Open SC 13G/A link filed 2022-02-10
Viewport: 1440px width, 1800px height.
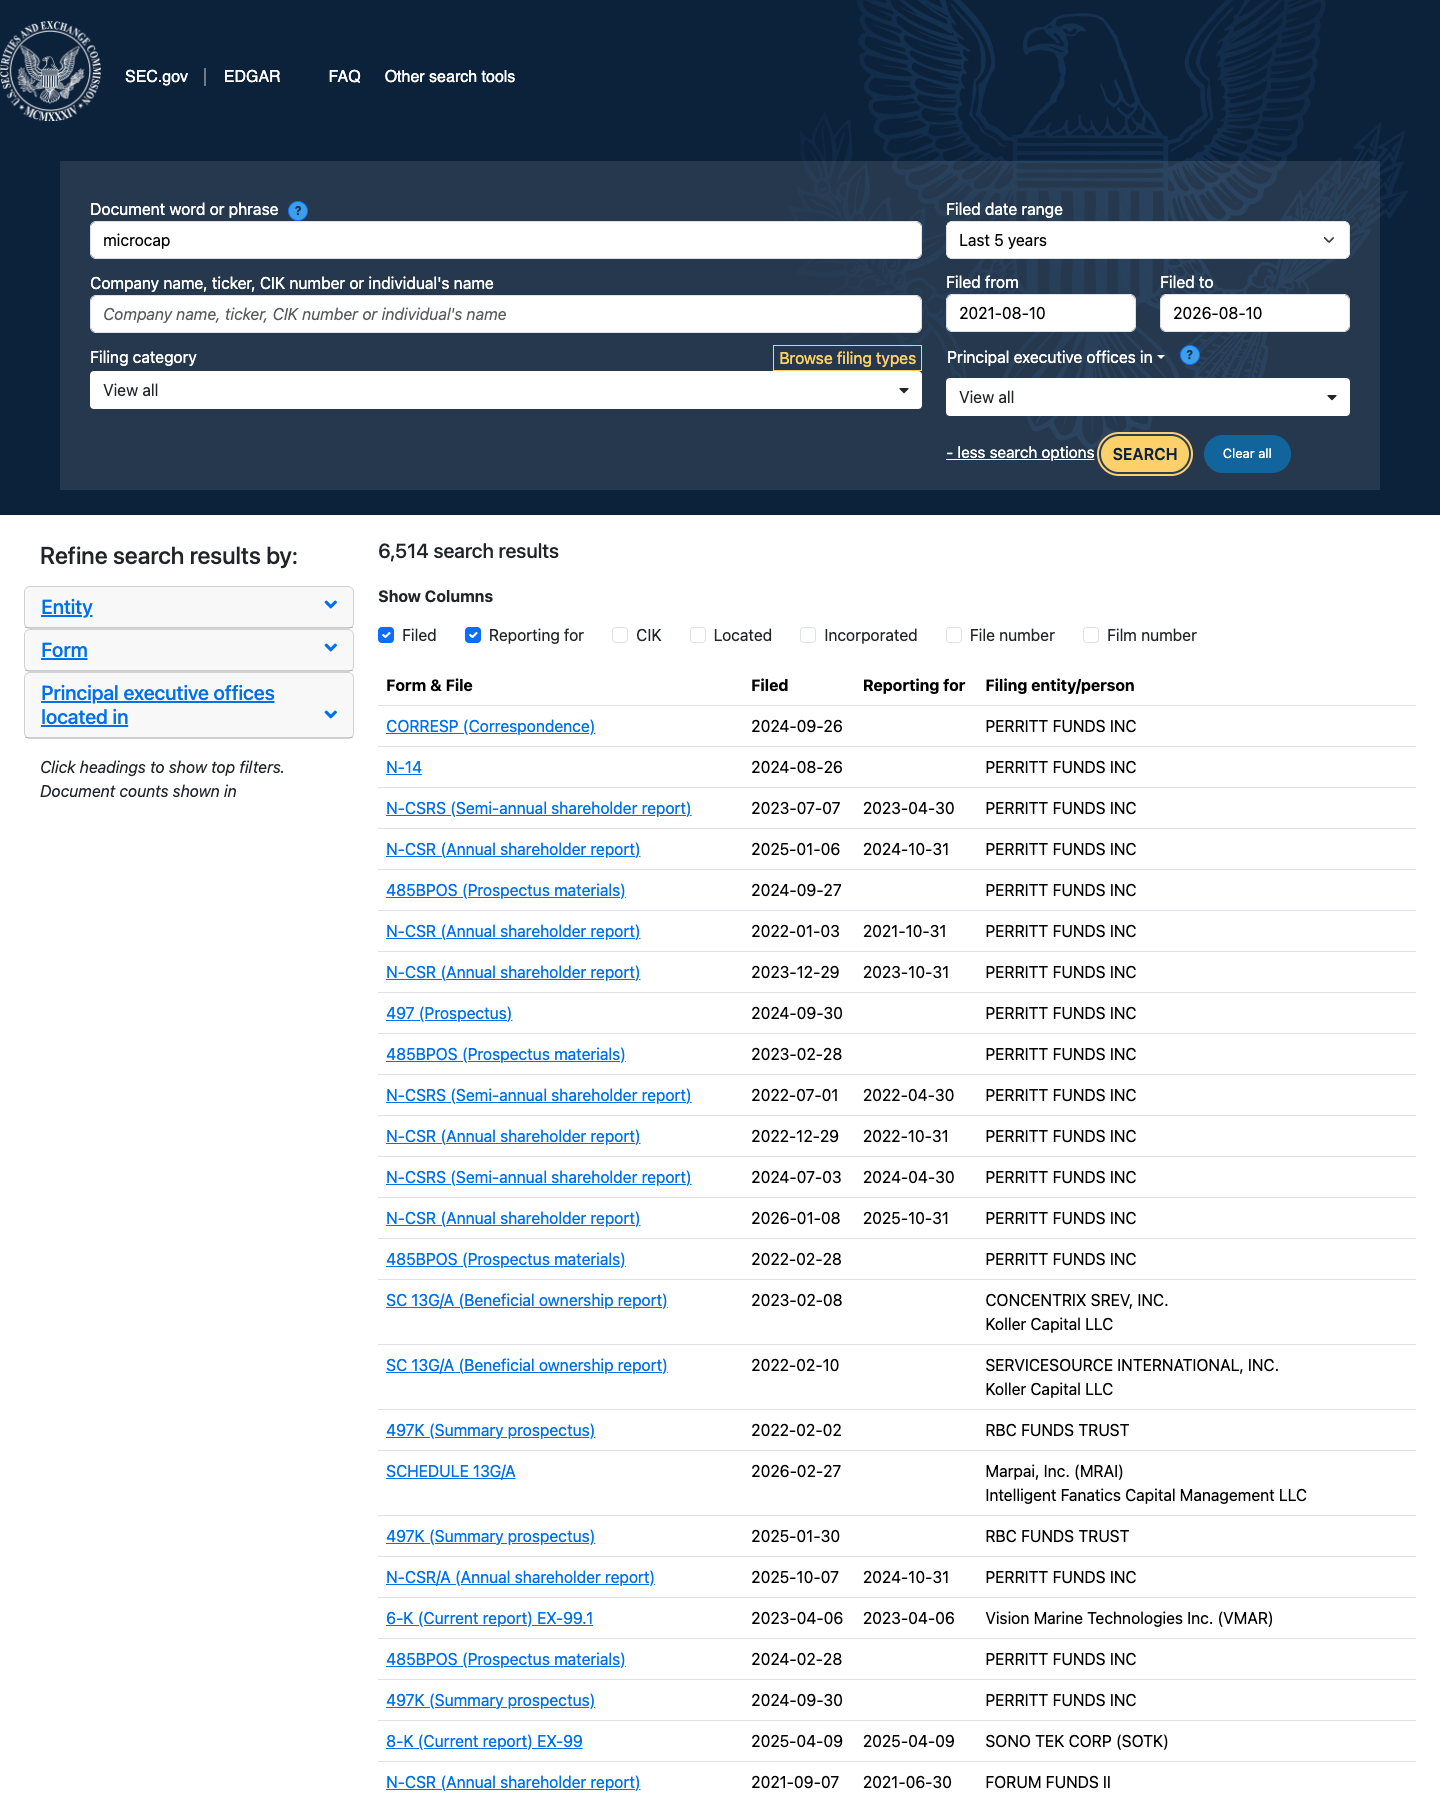pos(526,1365)
